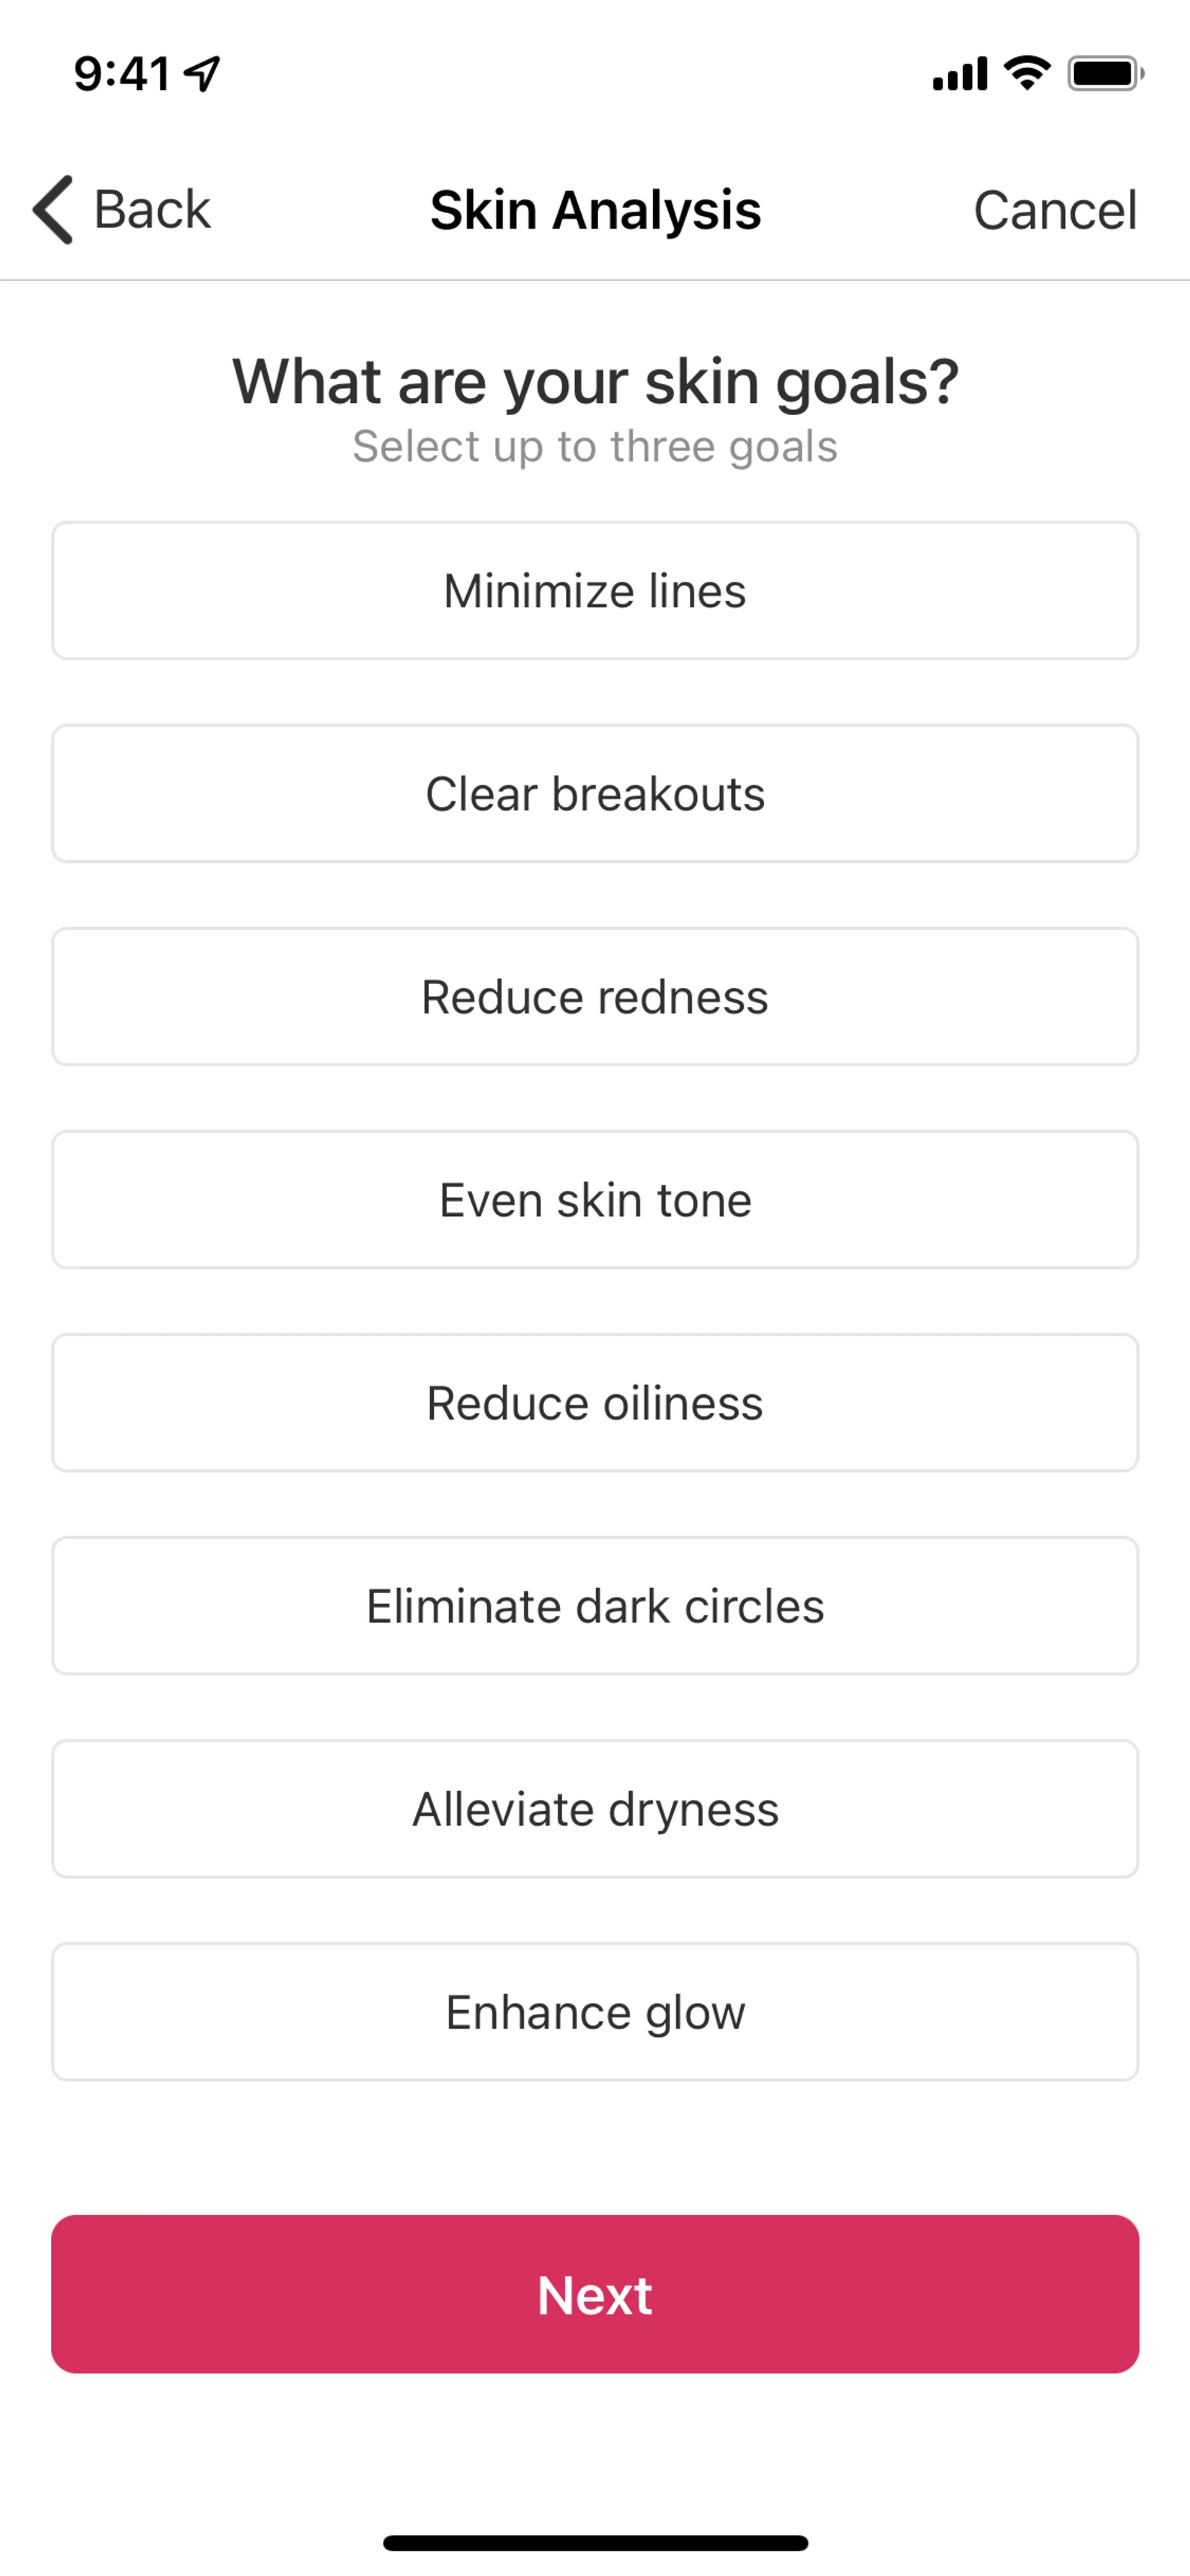Toggle the Enhance glow option
Image resolution: width=1190 pixels, height=2576 pixels.
point(595,2012)
